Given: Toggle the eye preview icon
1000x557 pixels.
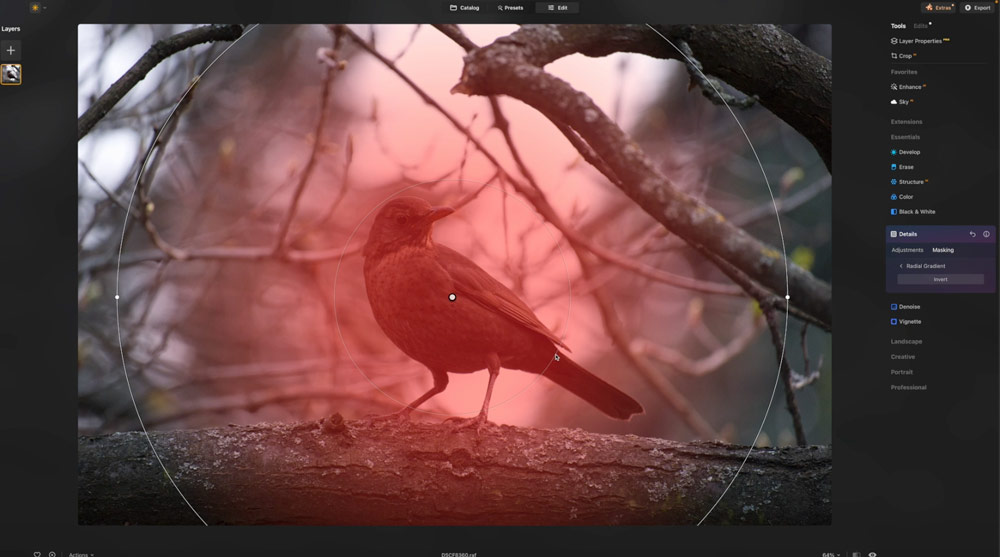Looking at the screenshot, I should coord(872,554).
